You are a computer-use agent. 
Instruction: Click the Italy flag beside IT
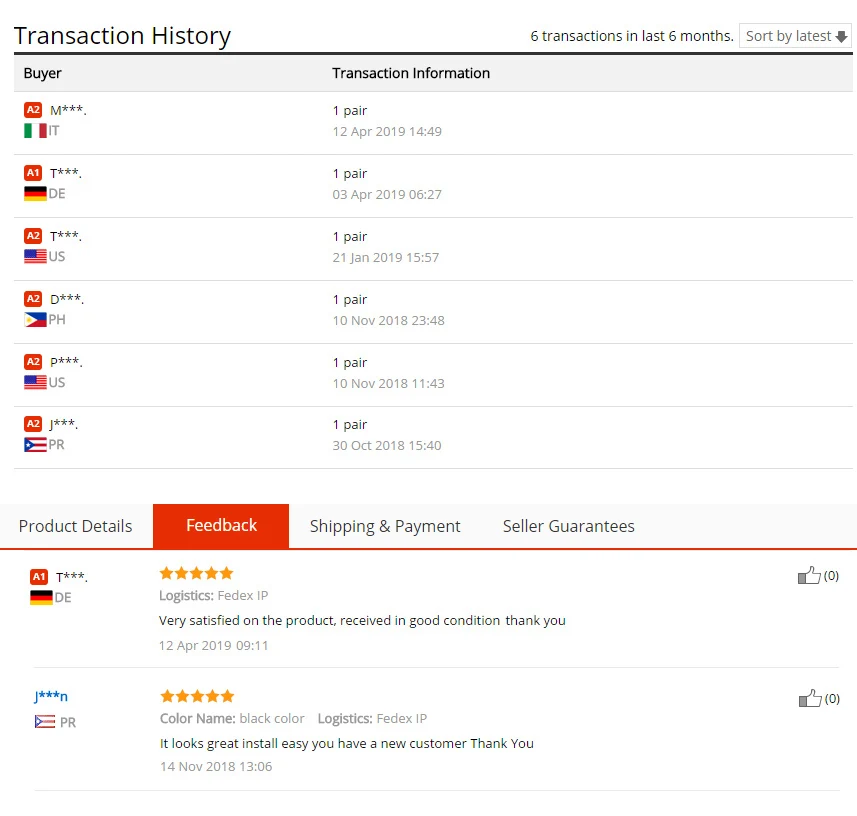35,131
